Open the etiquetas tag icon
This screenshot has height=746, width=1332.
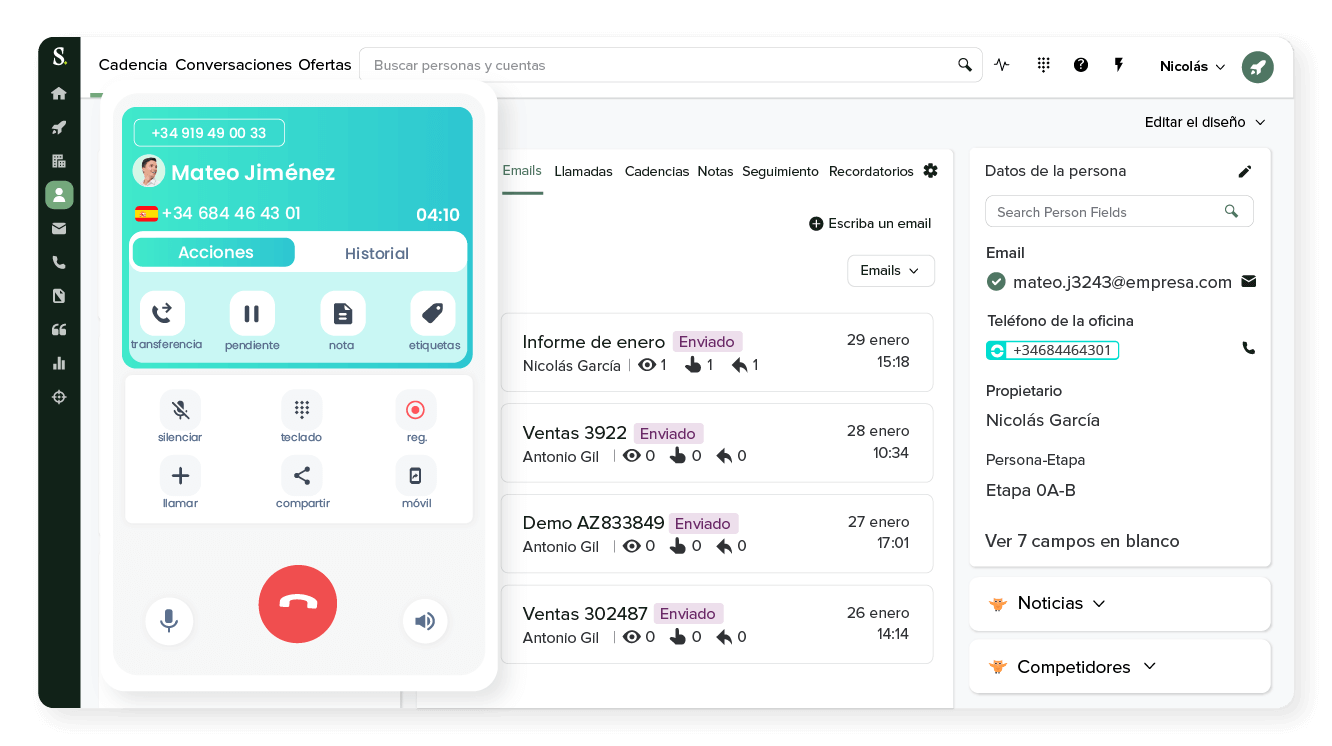pyautogui.click(x=432, y=314)
